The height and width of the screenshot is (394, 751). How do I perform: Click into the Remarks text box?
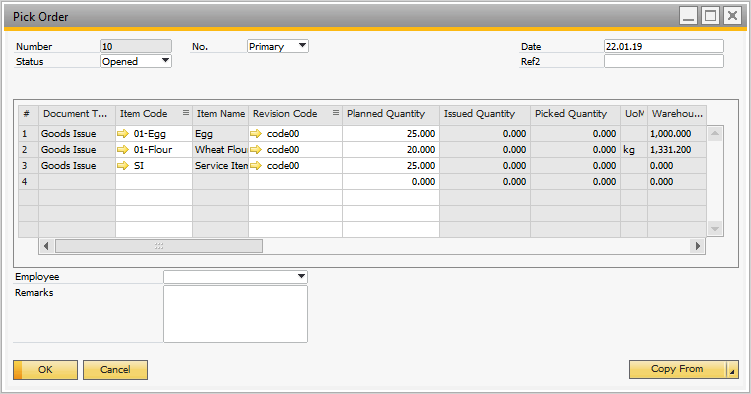click(235, 314)
